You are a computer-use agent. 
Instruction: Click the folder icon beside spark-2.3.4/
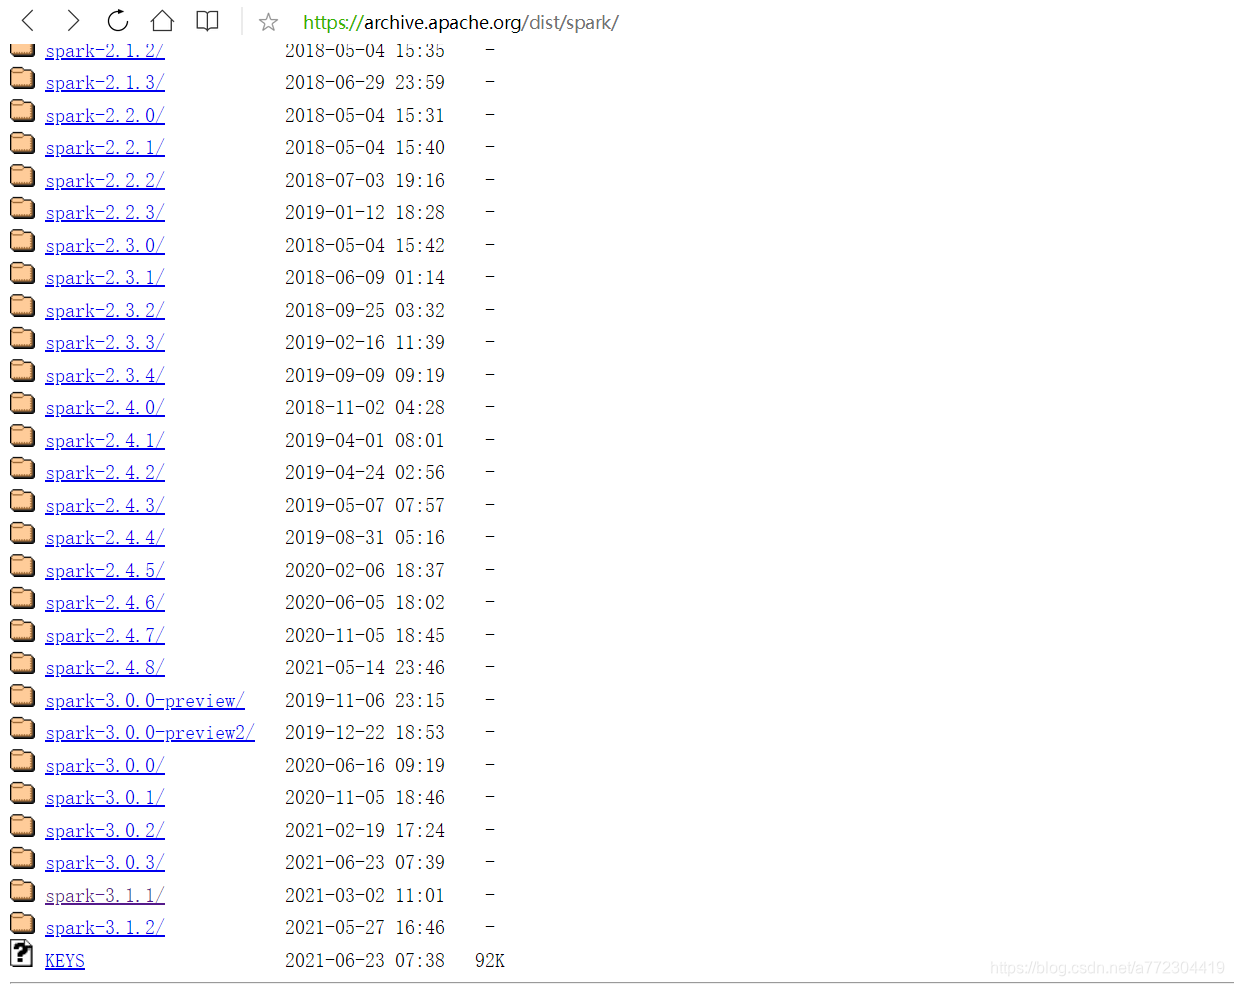tap(22, 371)
